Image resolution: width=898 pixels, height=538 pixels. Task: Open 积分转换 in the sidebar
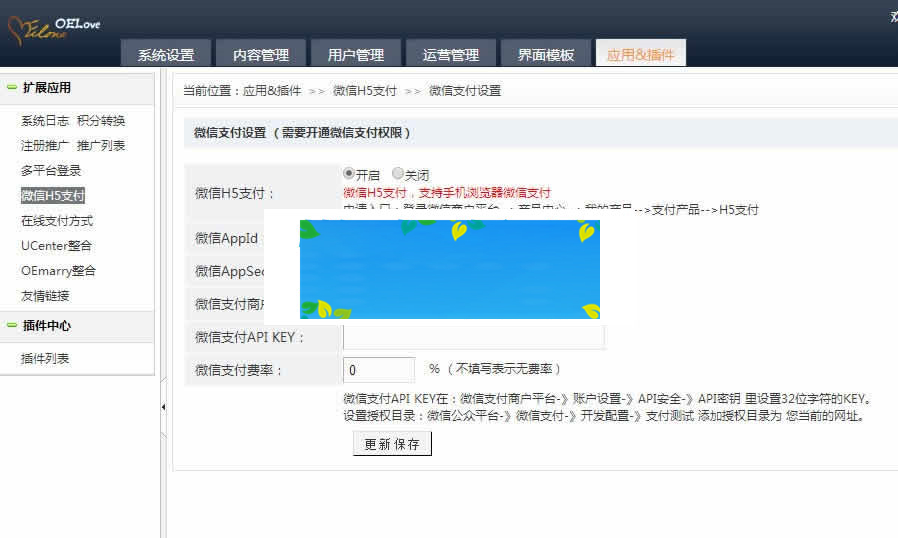coord(101,121)
